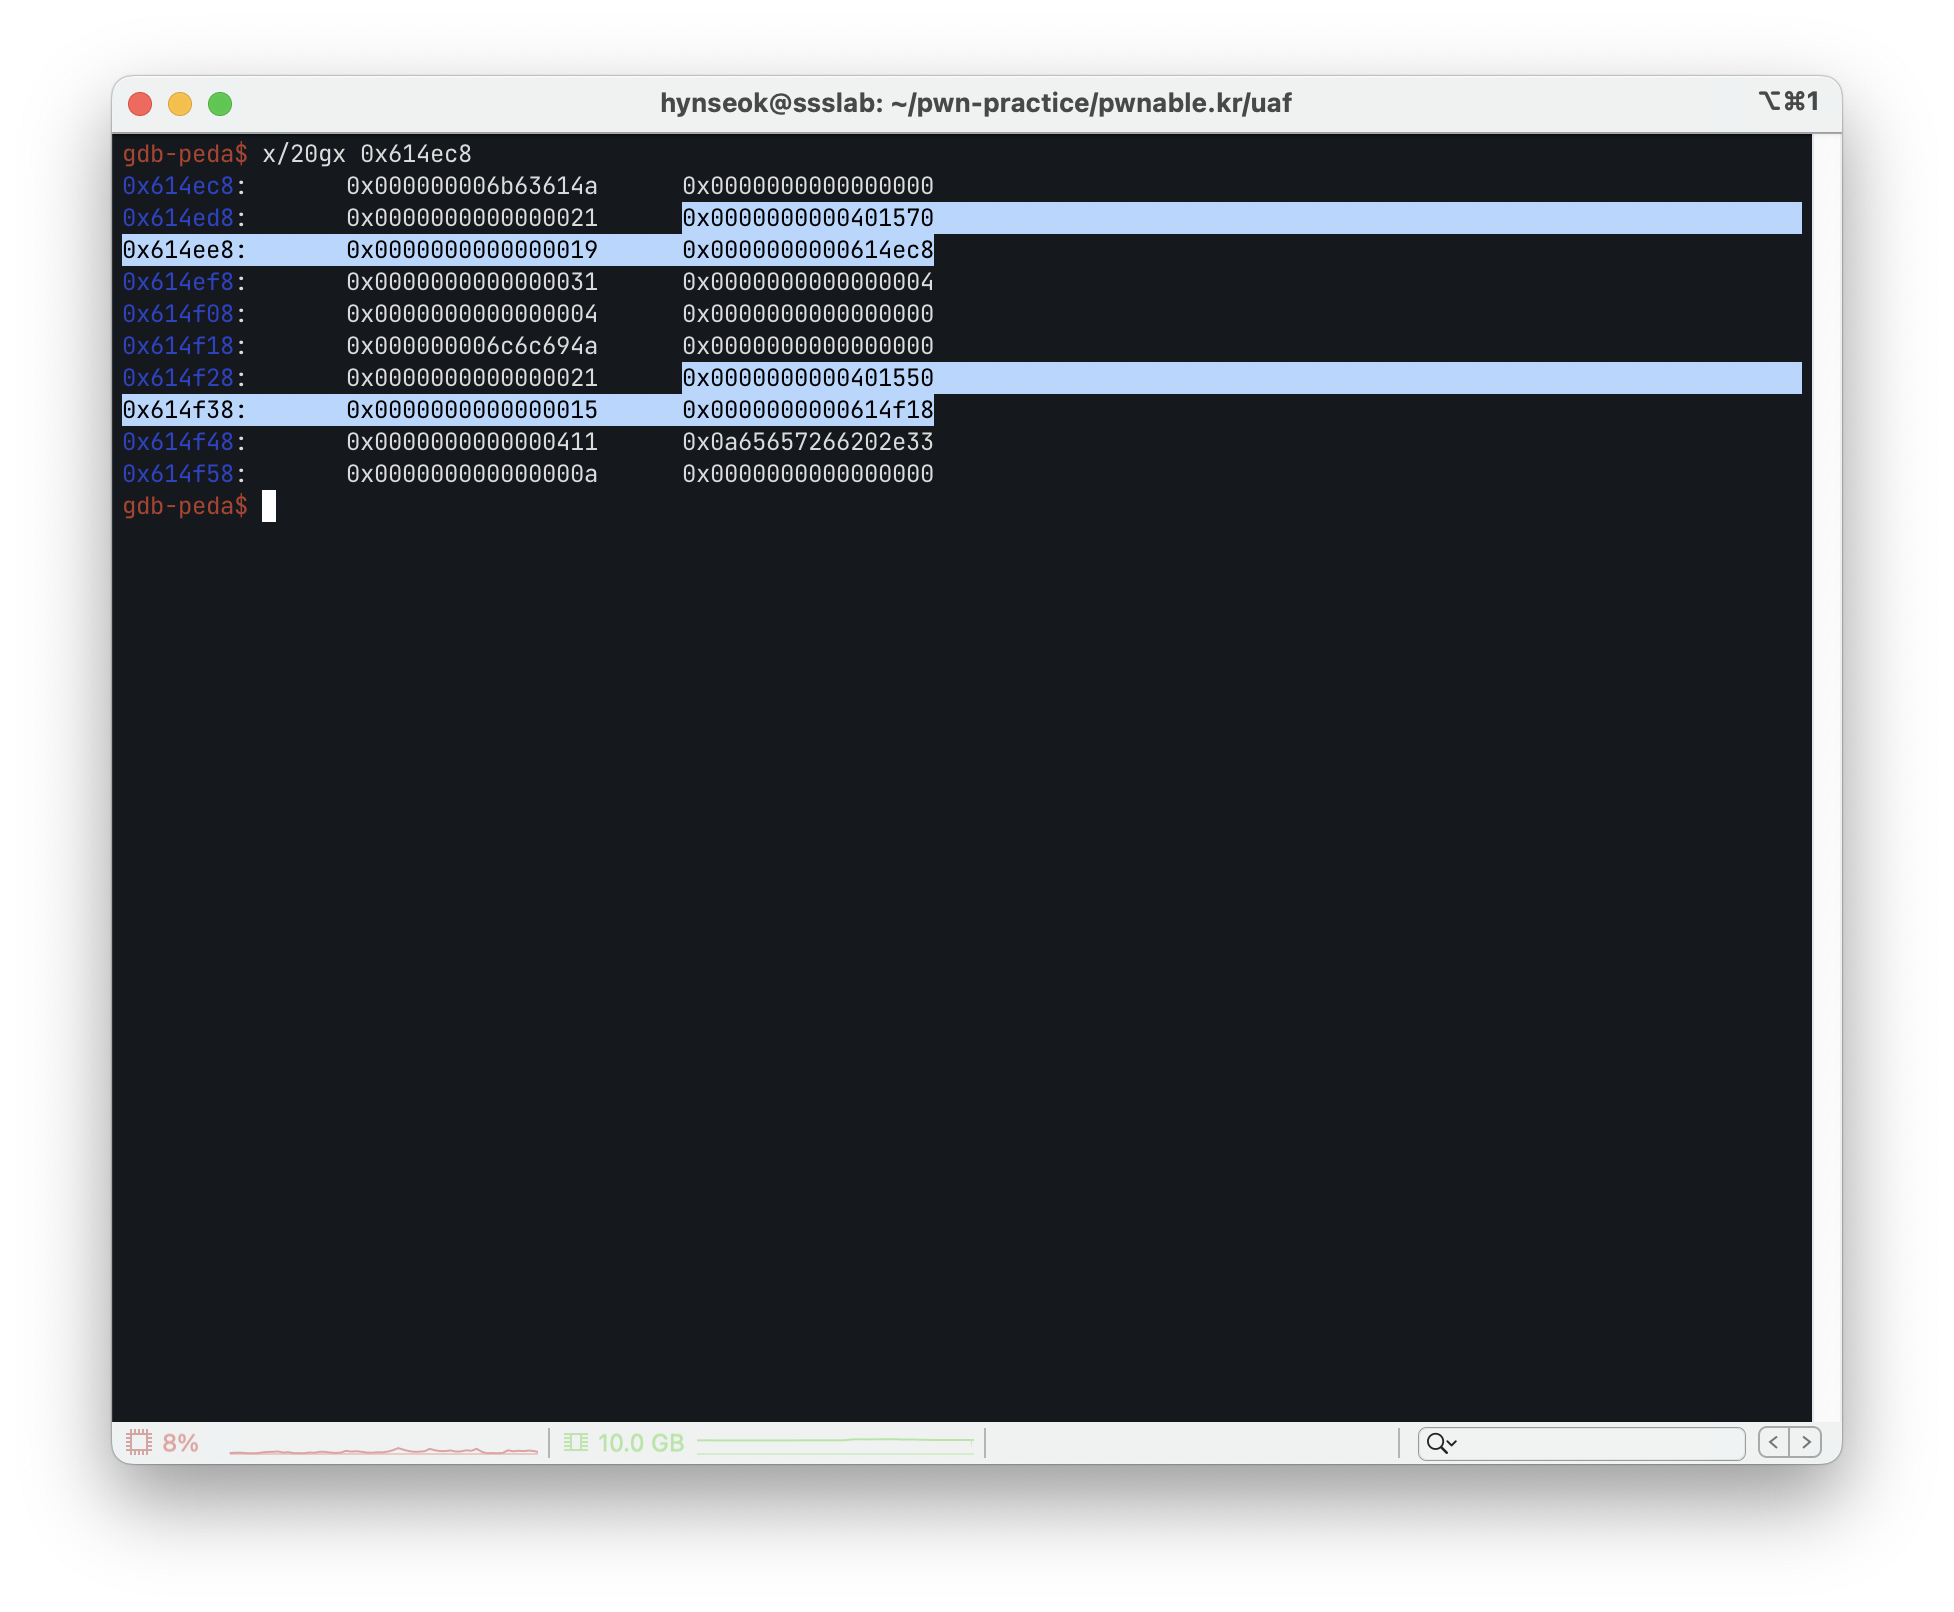This screenshot has height=1612, width=1954.
Task: Click the window title text
Action: pyautogui.click(x=976, y=103)
